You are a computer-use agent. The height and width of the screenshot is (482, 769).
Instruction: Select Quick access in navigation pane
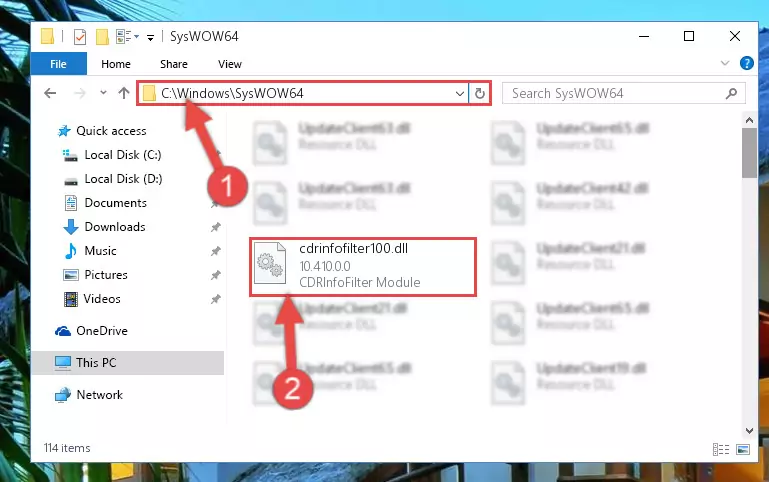click(x=111, y=131)
